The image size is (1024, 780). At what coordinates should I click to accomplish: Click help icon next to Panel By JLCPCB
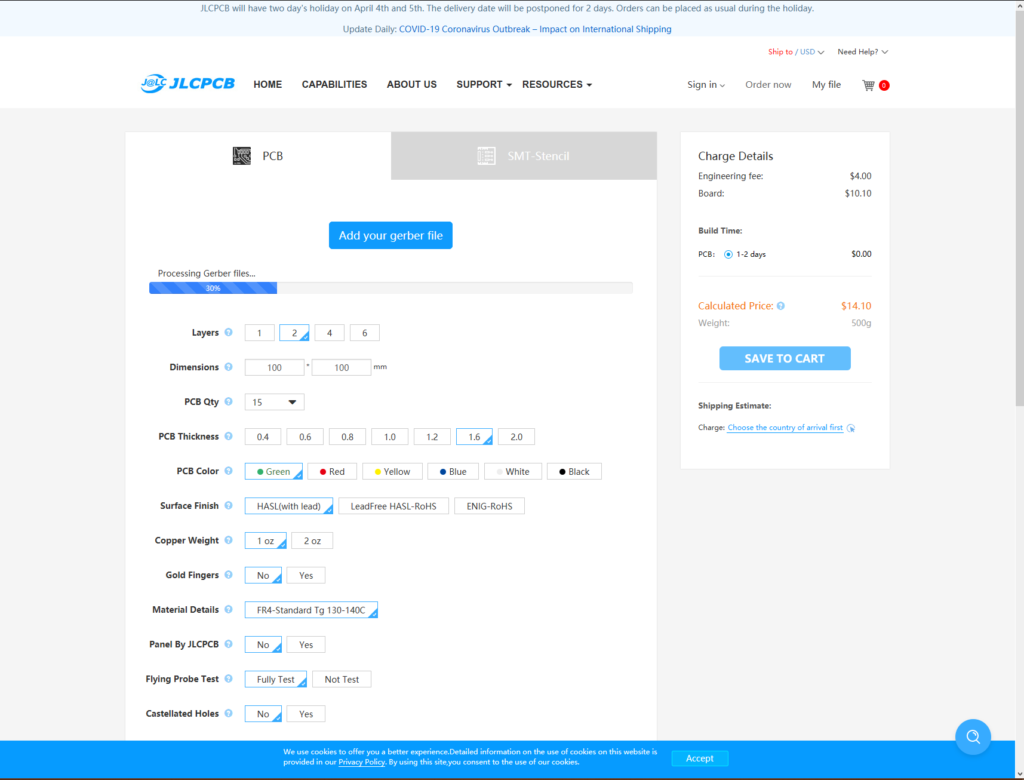pos(229,643)
